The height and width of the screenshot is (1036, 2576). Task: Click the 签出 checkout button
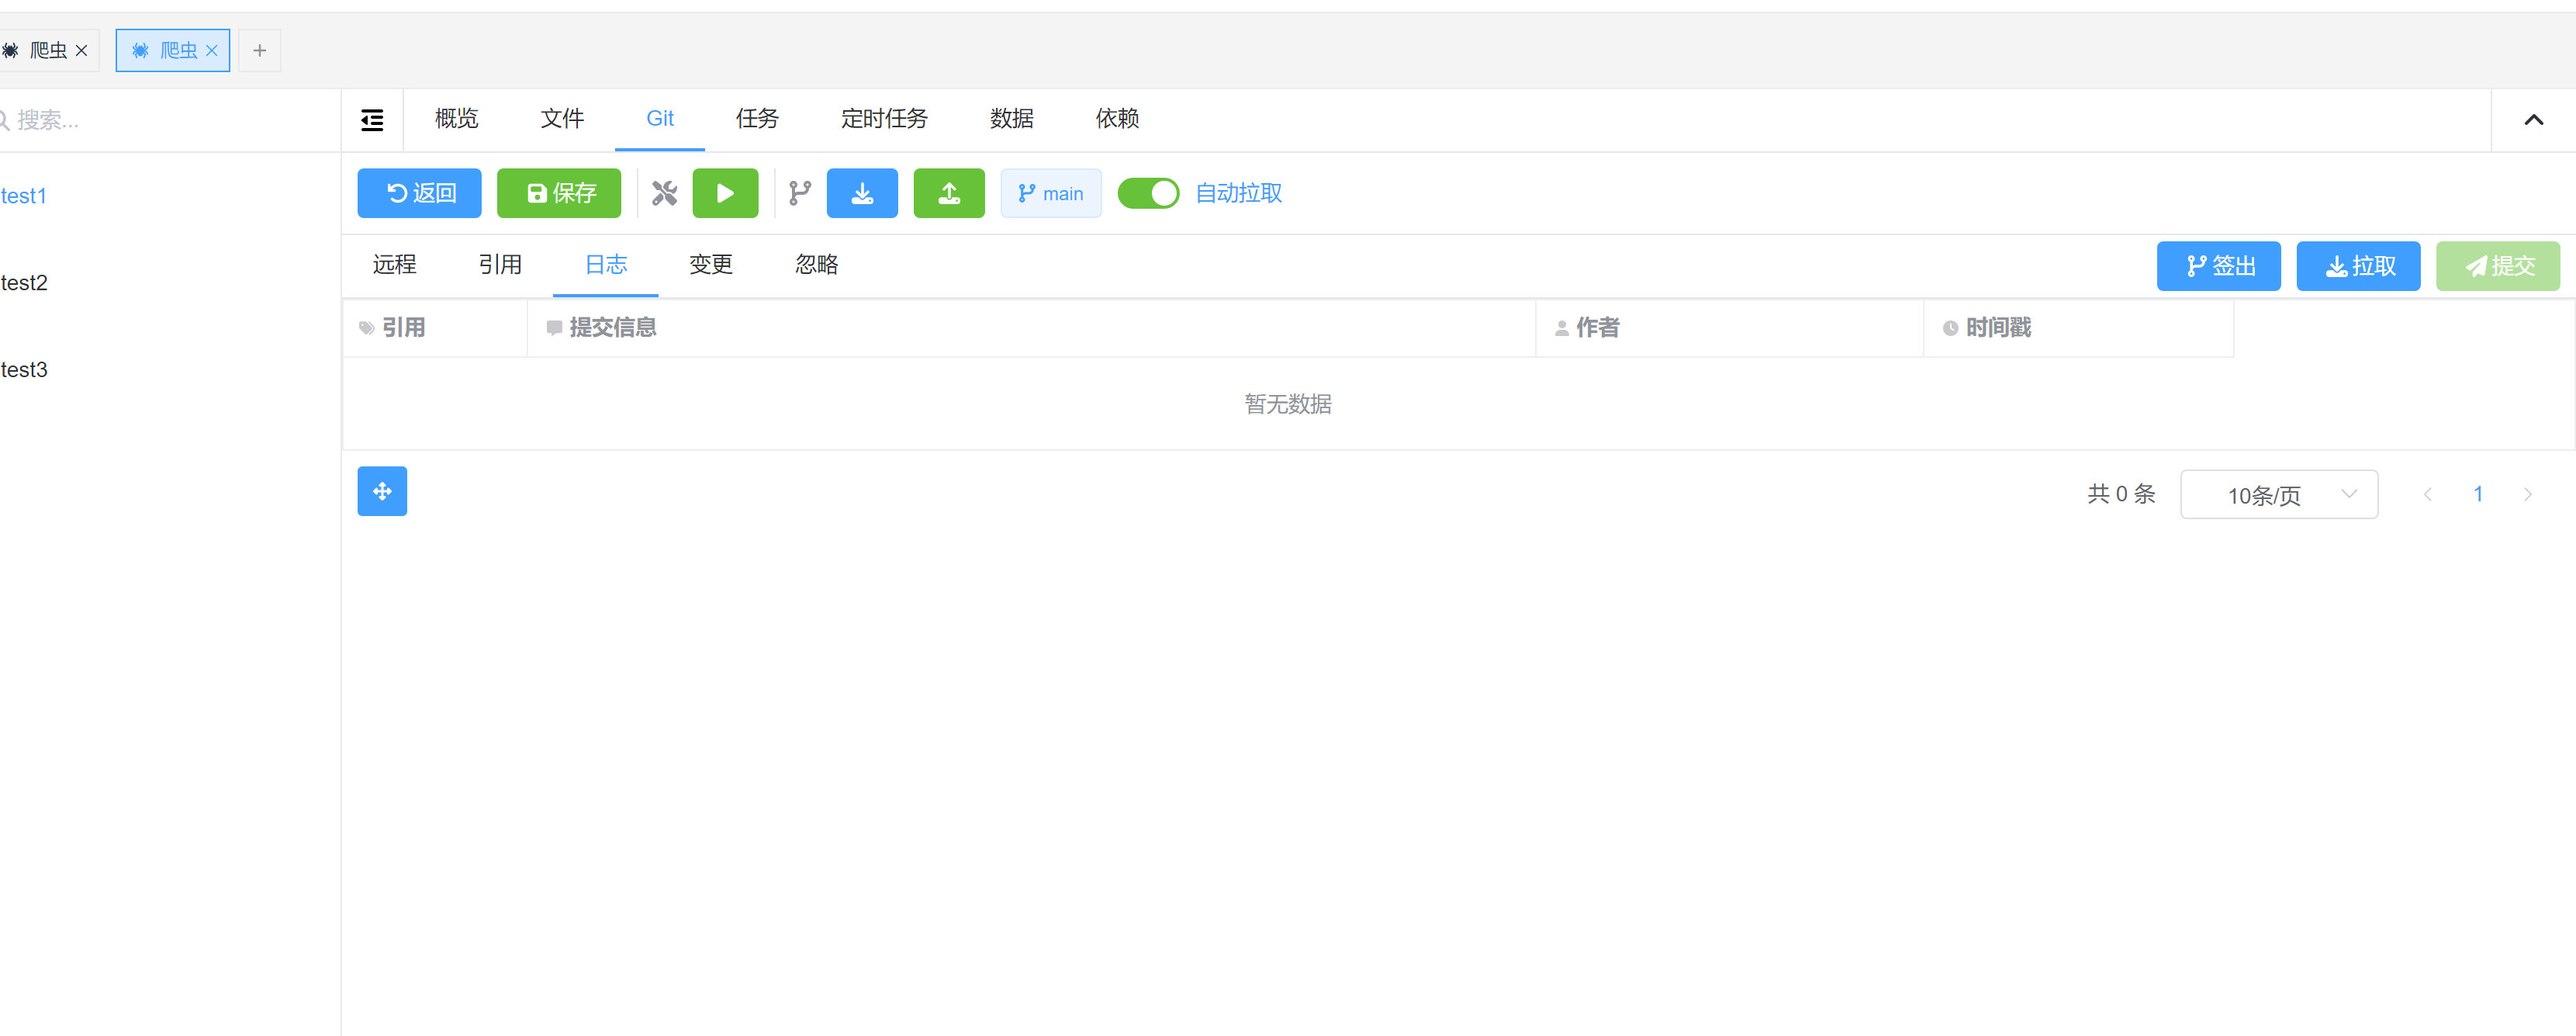[2218, 266]
